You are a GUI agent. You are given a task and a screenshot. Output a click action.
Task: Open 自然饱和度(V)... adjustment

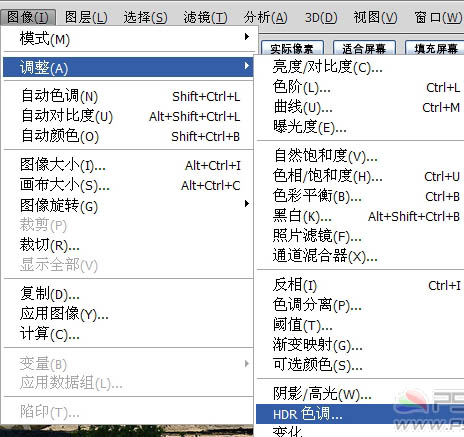[360, 156]
